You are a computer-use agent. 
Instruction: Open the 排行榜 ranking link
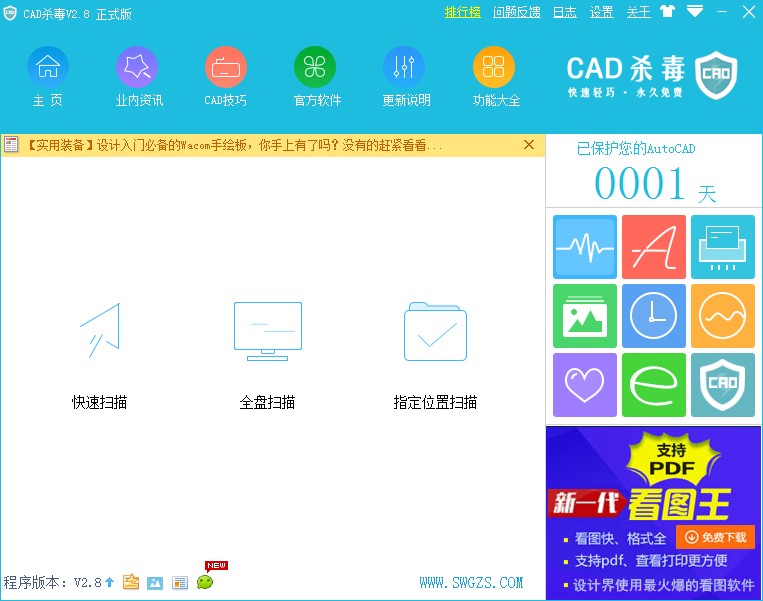point(462,12)
